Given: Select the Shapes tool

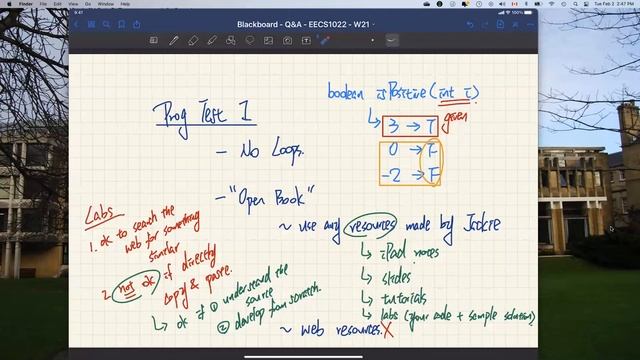Looking at the screenshot, I should click(231, 40).
